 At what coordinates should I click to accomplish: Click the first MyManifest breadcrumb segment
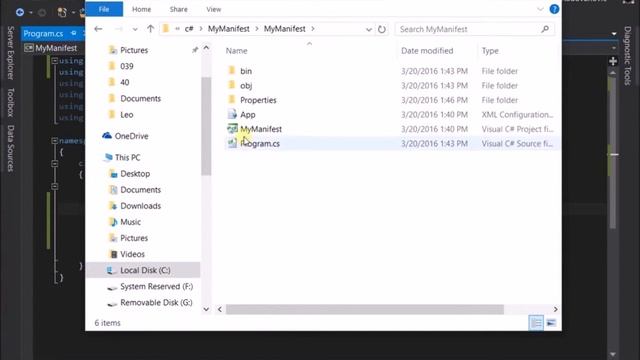229,29
